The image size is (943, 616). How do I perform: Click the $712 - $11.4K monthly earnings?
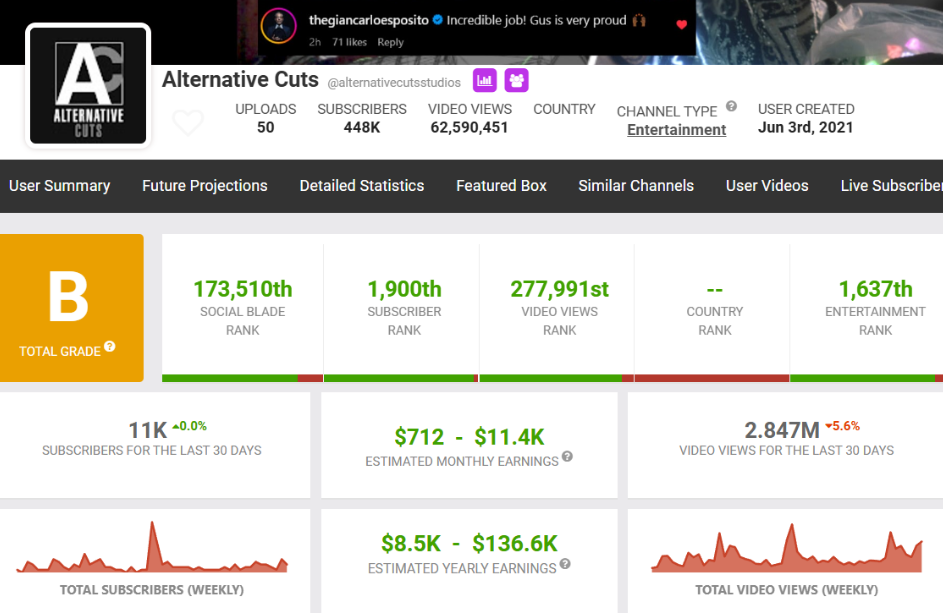(469, 437)
